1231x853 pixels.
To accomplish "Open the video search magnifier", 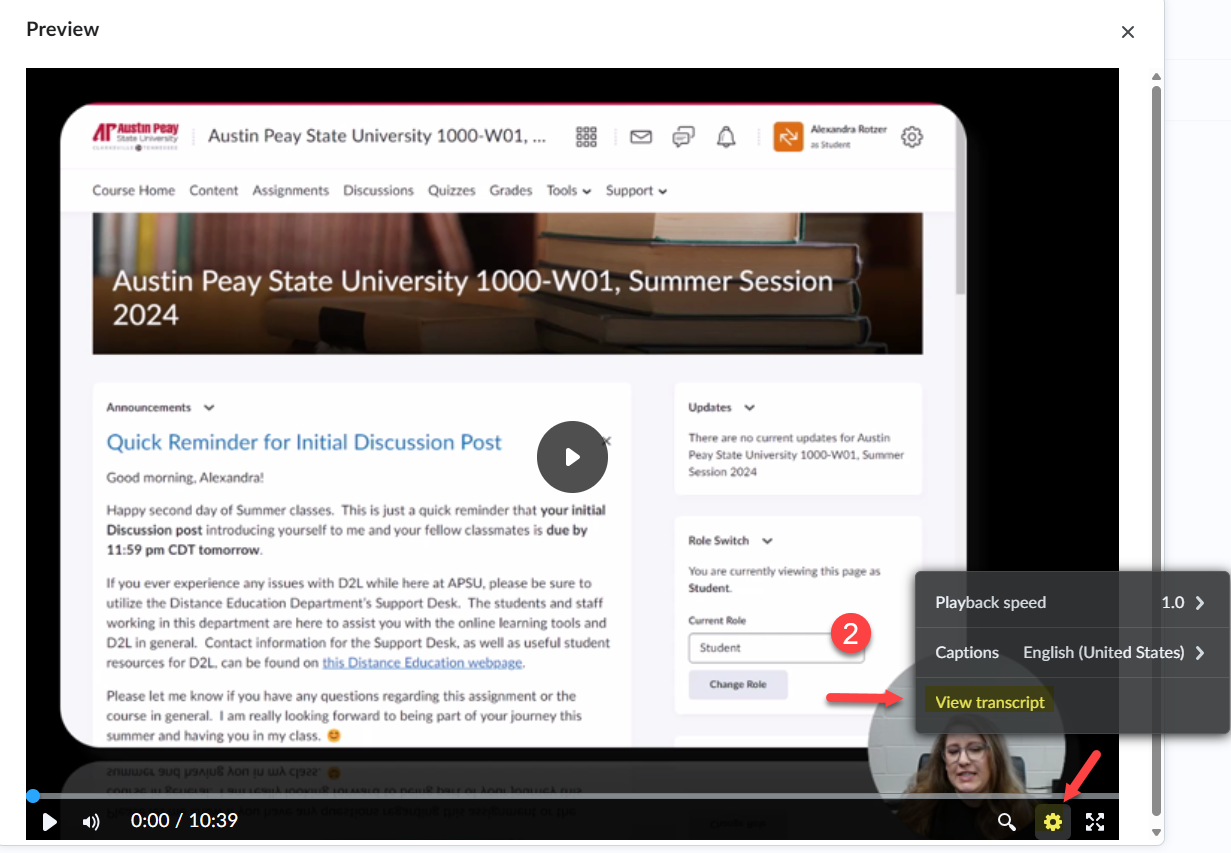I will point(1007,821).
